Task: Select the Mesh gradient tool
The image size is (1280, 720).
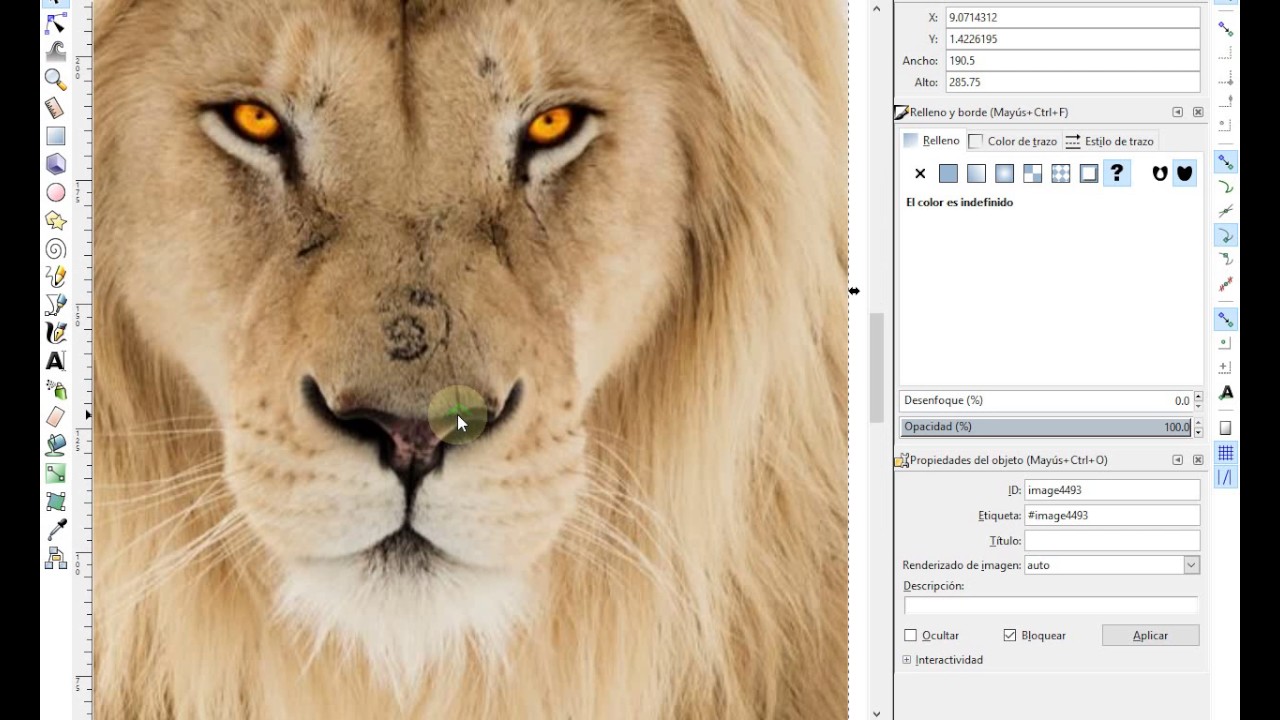Action: coord(56,501)
